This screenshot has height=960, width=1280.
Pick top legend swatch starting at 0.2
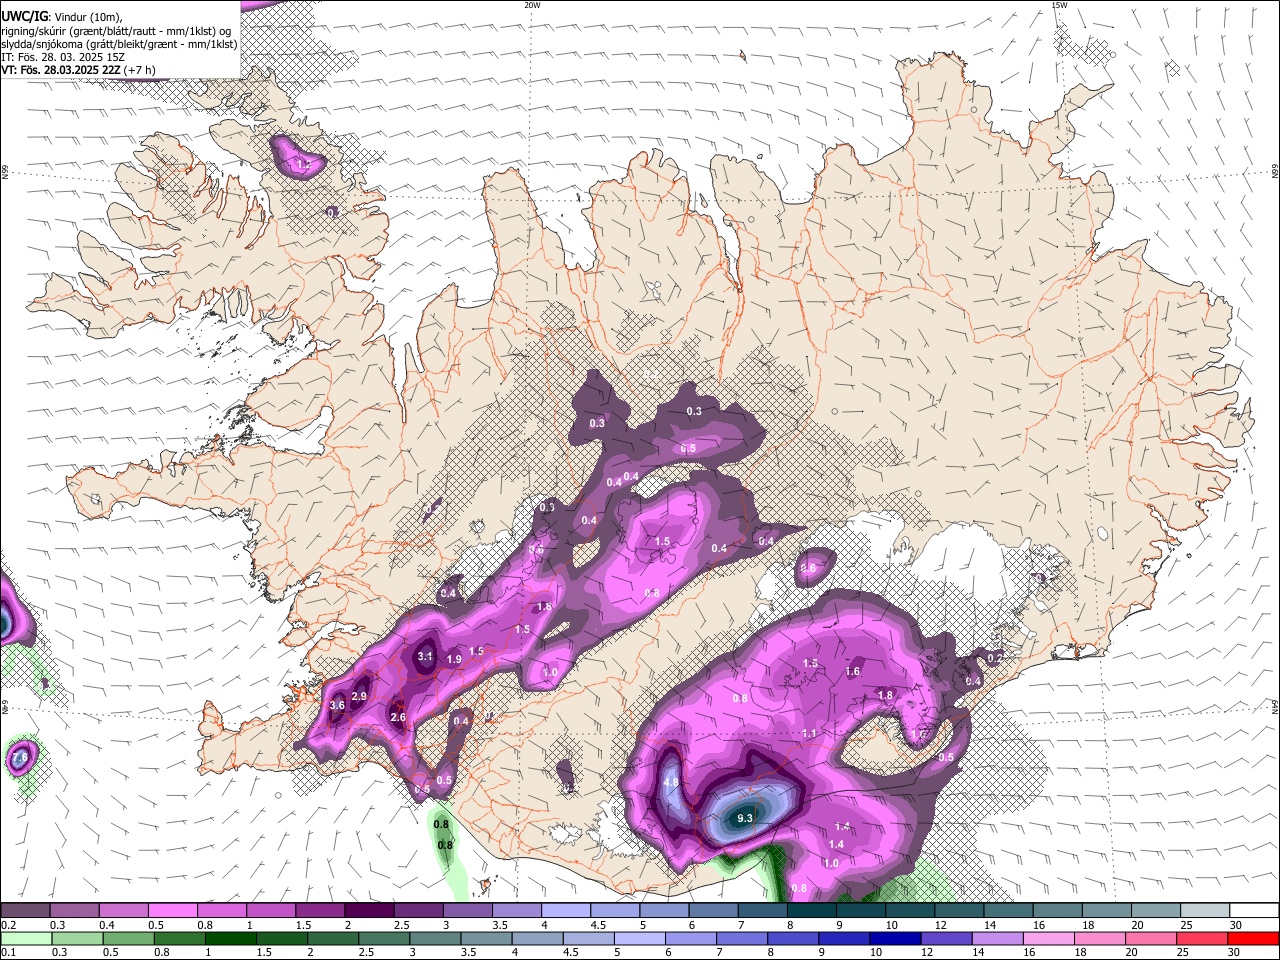25,911
